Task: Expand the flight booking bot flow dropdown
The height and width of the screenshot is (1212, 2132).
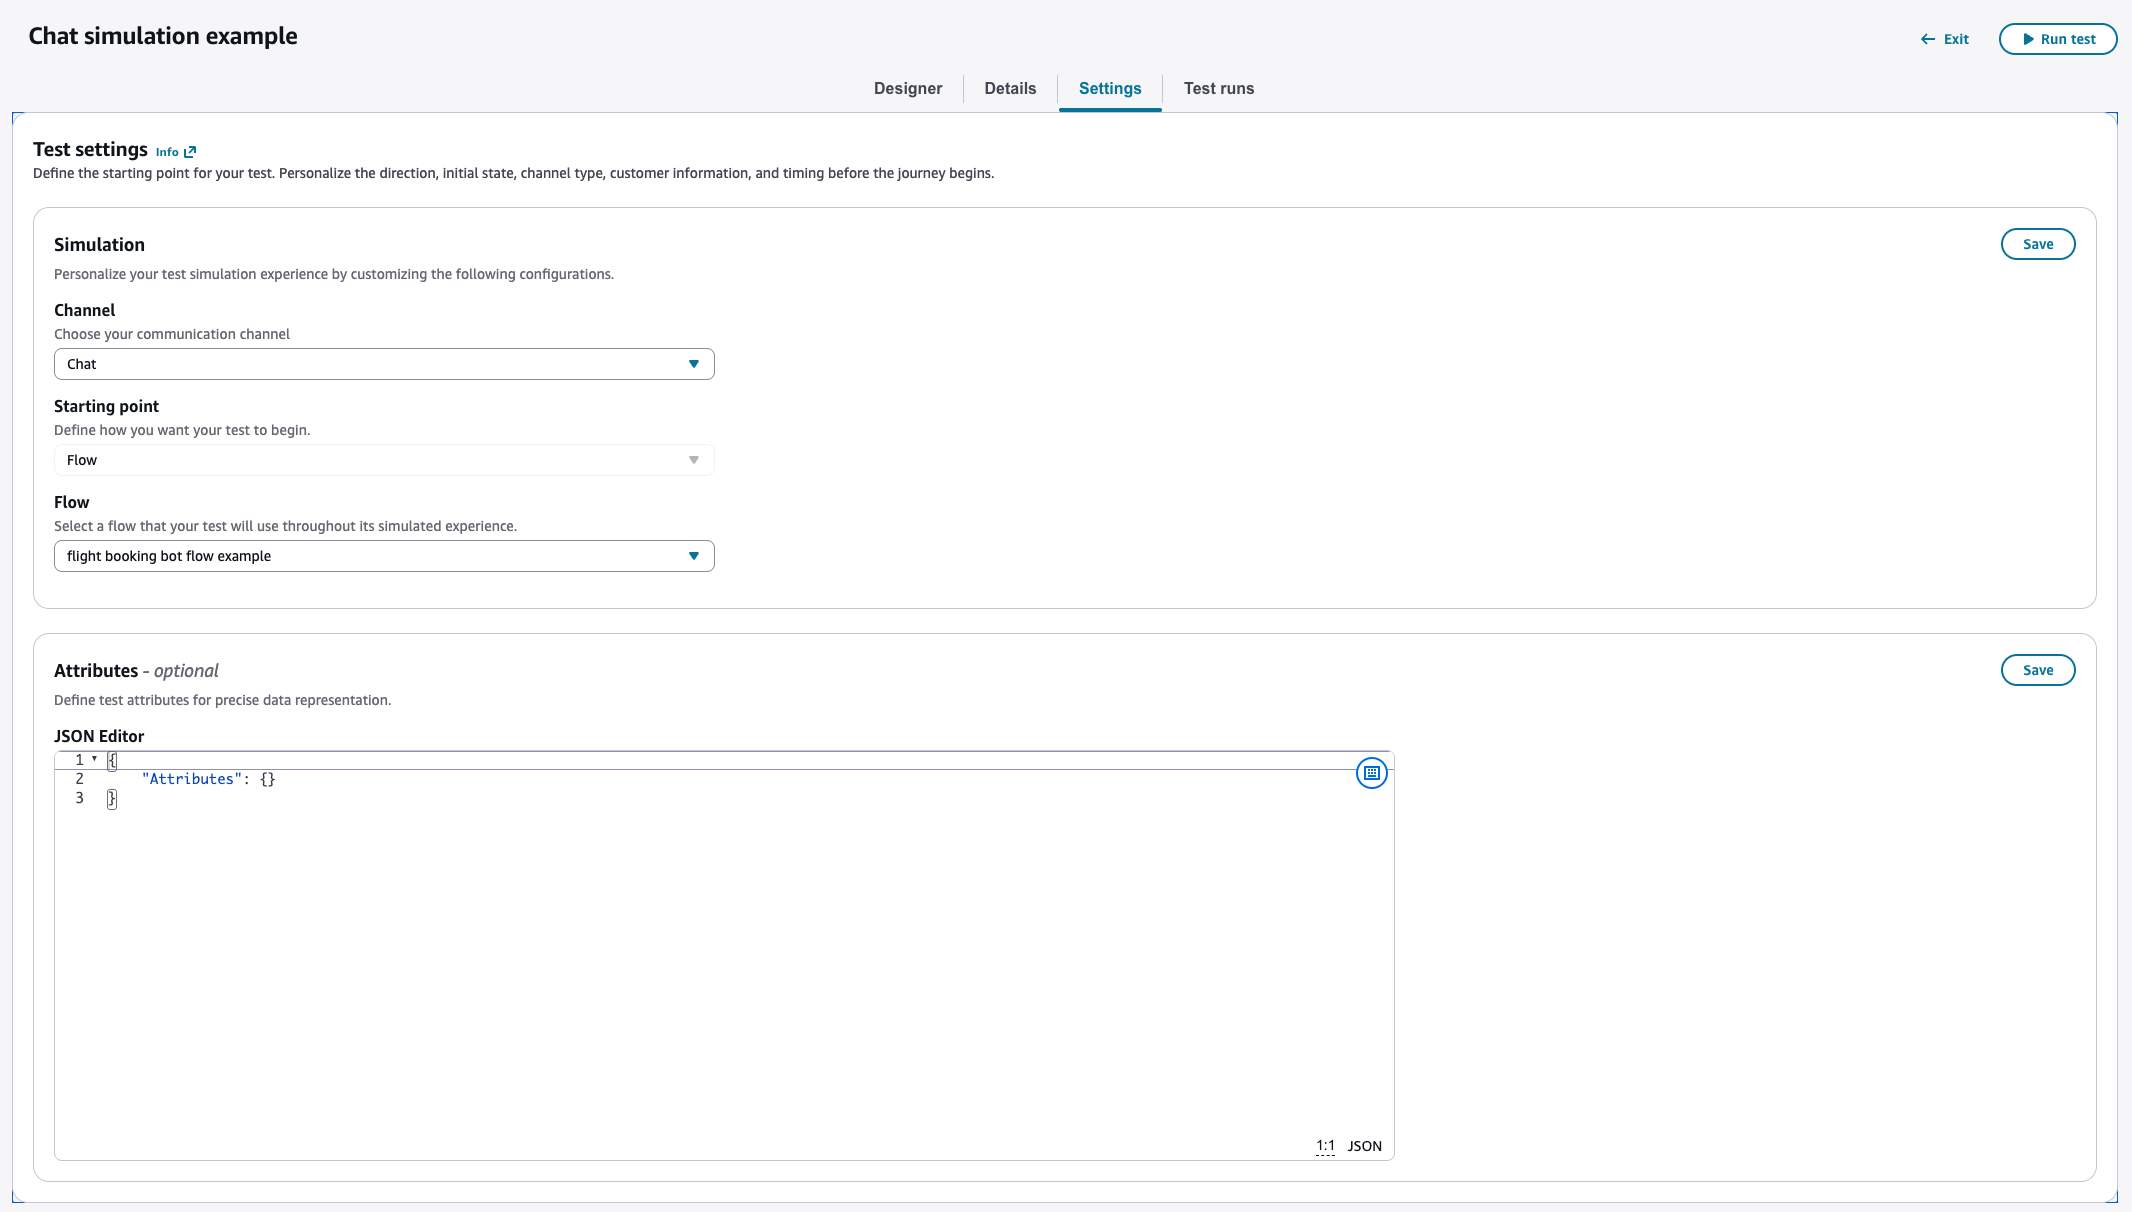Action: point(384,556)
